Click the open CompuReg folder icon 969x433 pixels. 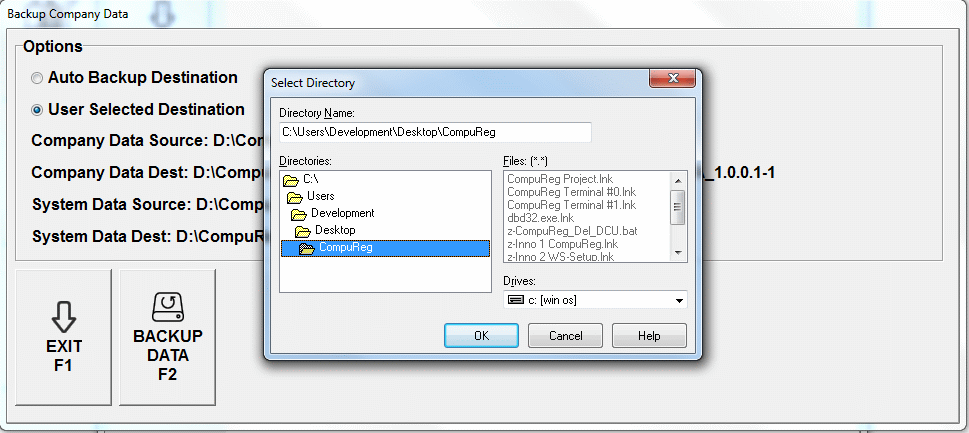(x=308, y=248)
